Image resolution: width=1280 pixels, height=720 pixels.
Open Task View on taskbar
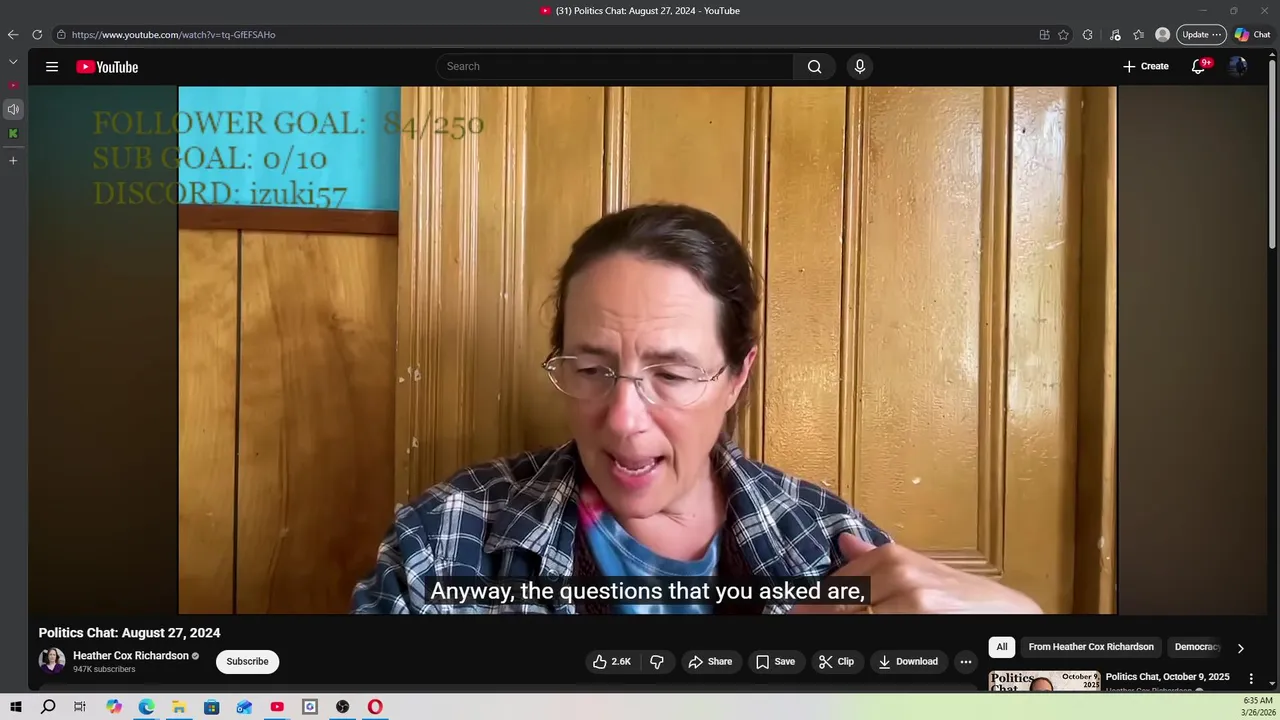coord(80,707)
